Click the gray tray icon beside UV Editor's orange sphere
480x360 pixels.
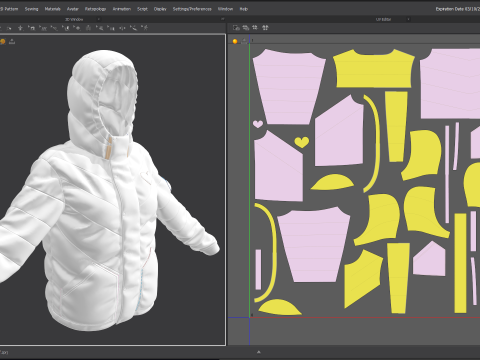tap(244, 41)
